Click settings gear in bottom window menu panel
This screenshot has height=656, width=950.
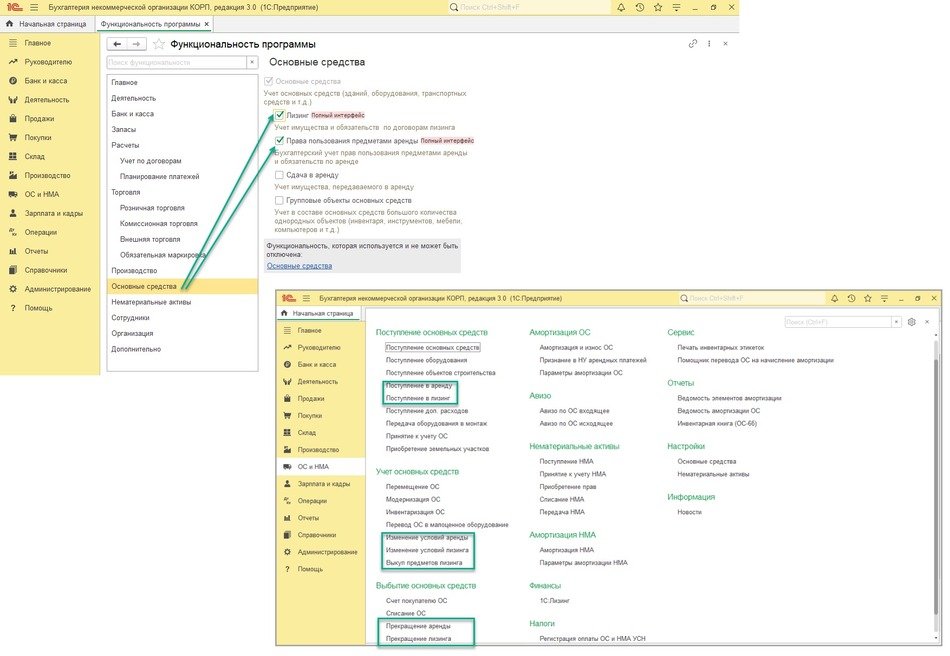point(912,322)
